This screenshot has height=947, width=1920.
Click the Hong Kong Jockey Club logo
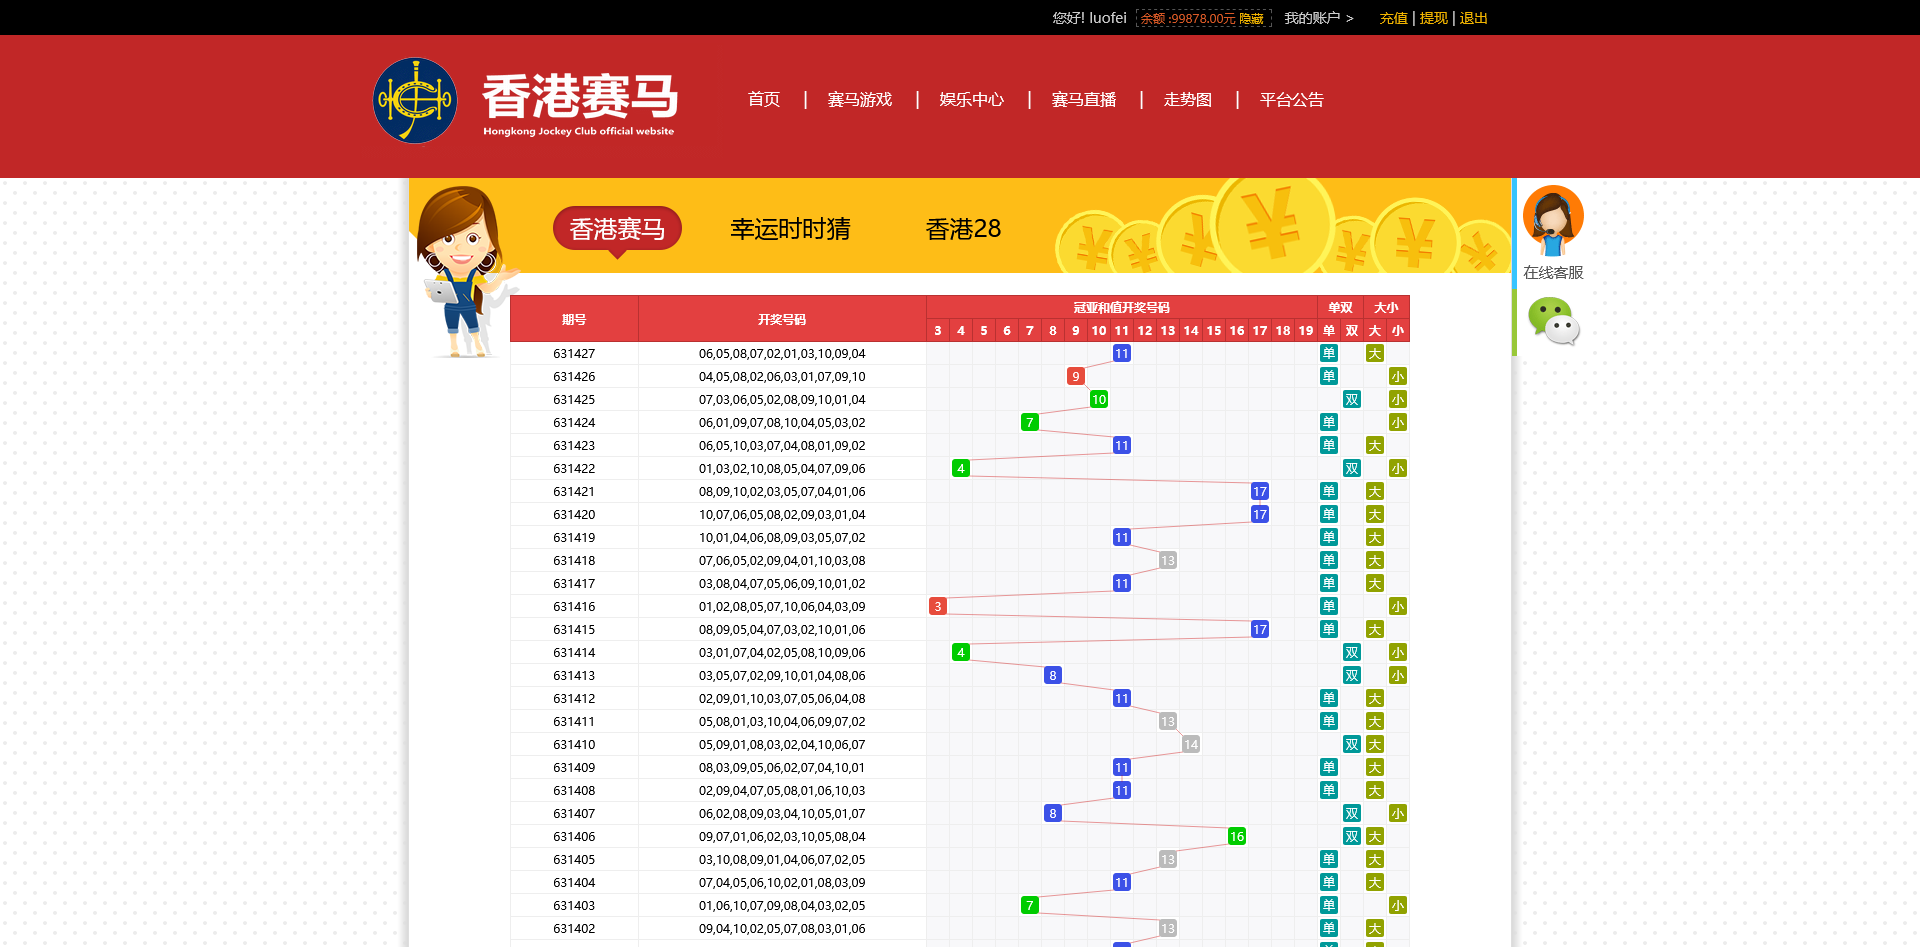tap(415, 100)
